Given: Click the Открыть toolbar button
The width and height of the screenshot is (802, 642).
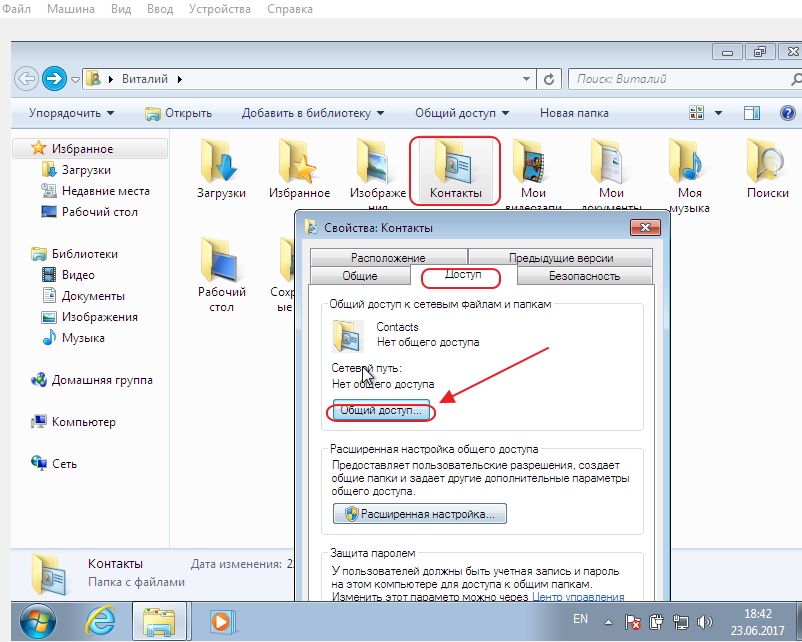Looking at the screenshot, I should click(179, 113).
